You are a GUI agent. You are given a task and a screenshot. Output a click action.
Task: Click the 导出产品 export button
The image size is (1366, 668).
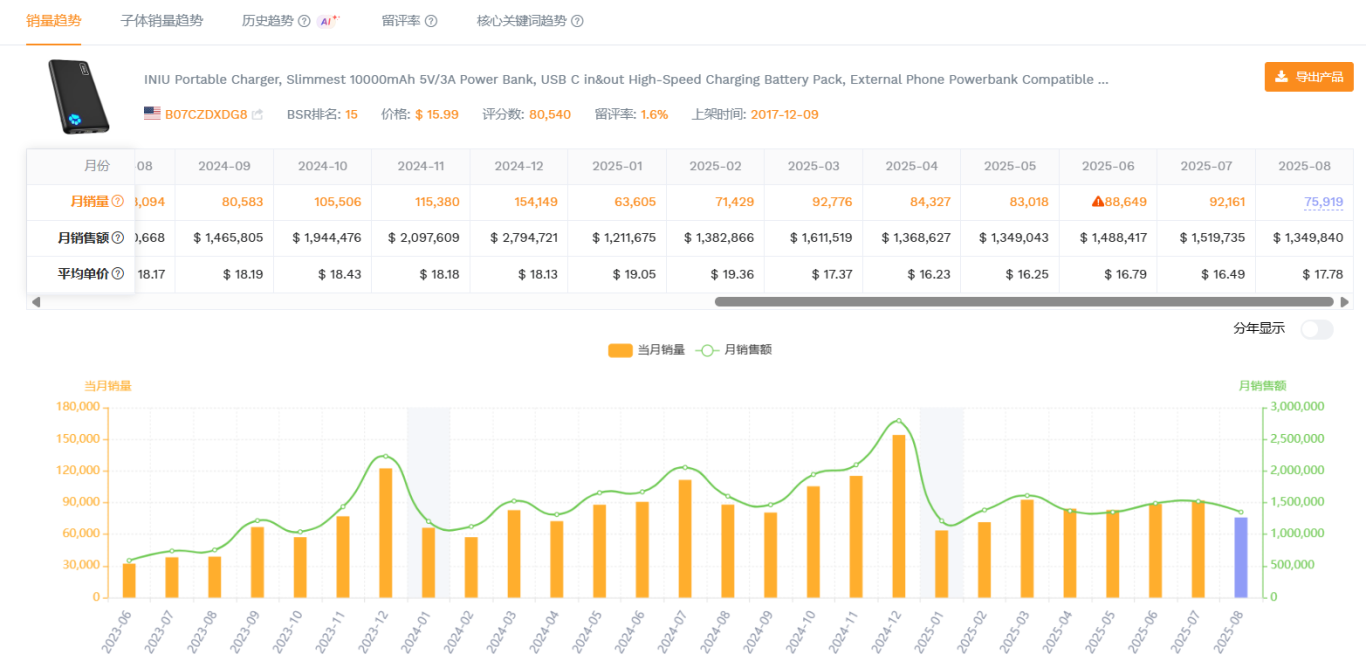(x=1308, y=77)
